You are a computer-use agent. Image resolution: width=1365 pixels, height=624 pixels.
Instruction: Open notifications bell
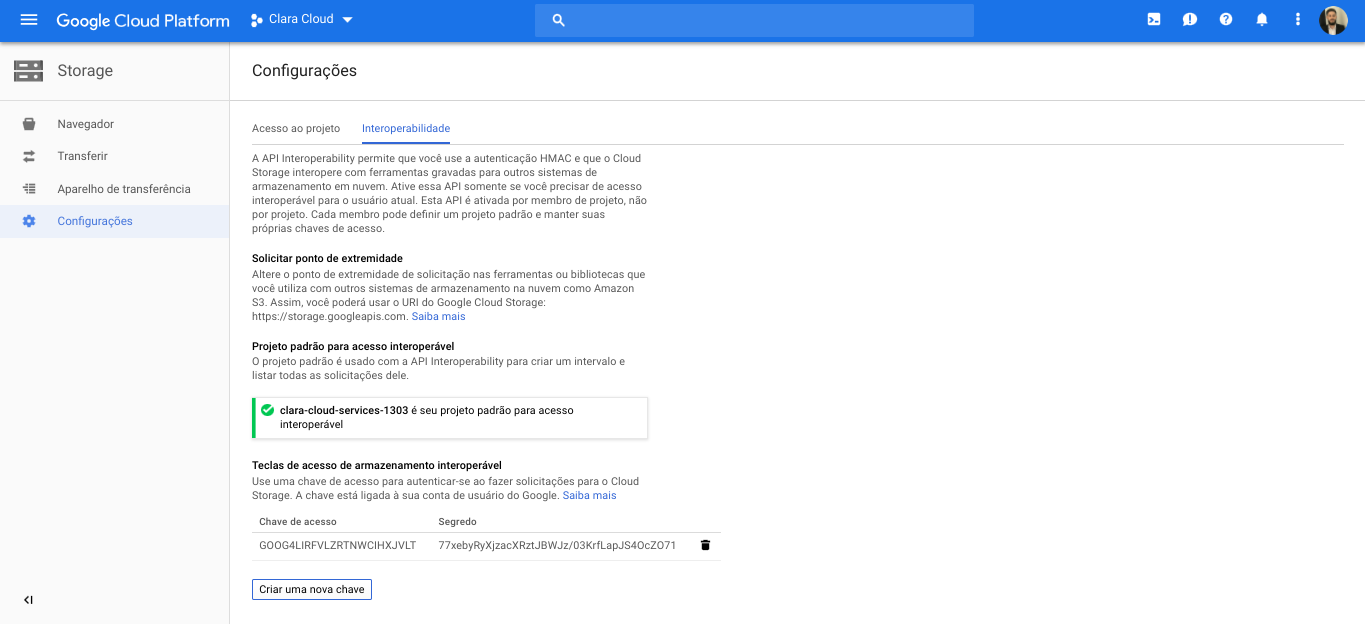[1262, 19]
